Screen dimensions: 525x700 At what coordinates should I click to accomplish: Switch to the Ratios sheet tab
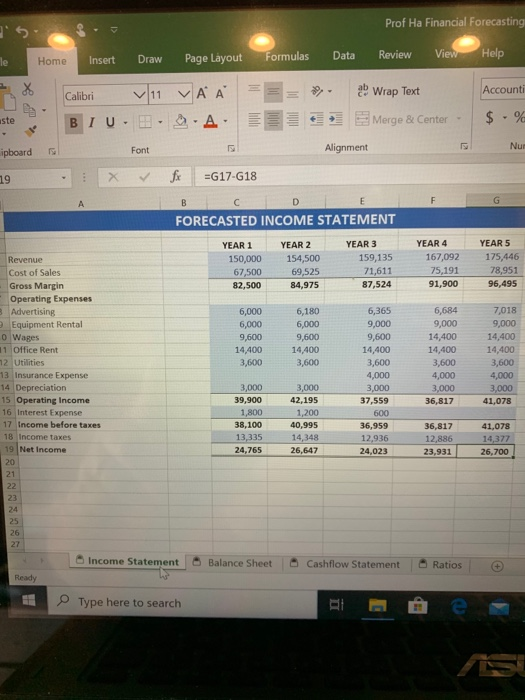[x=440, y=565]
